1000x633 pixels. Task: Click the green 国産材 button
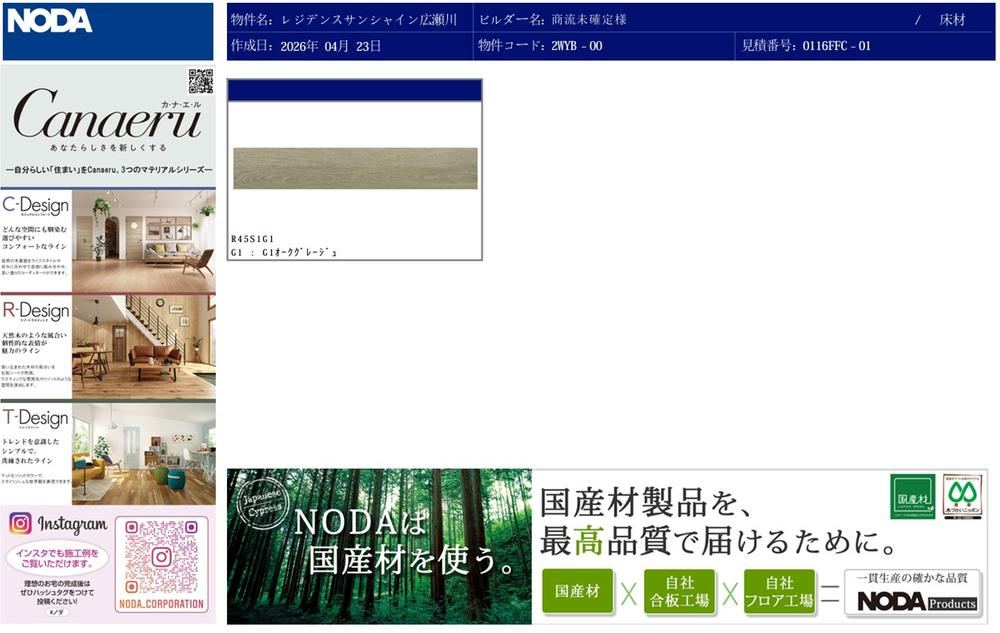pos(577,591)
